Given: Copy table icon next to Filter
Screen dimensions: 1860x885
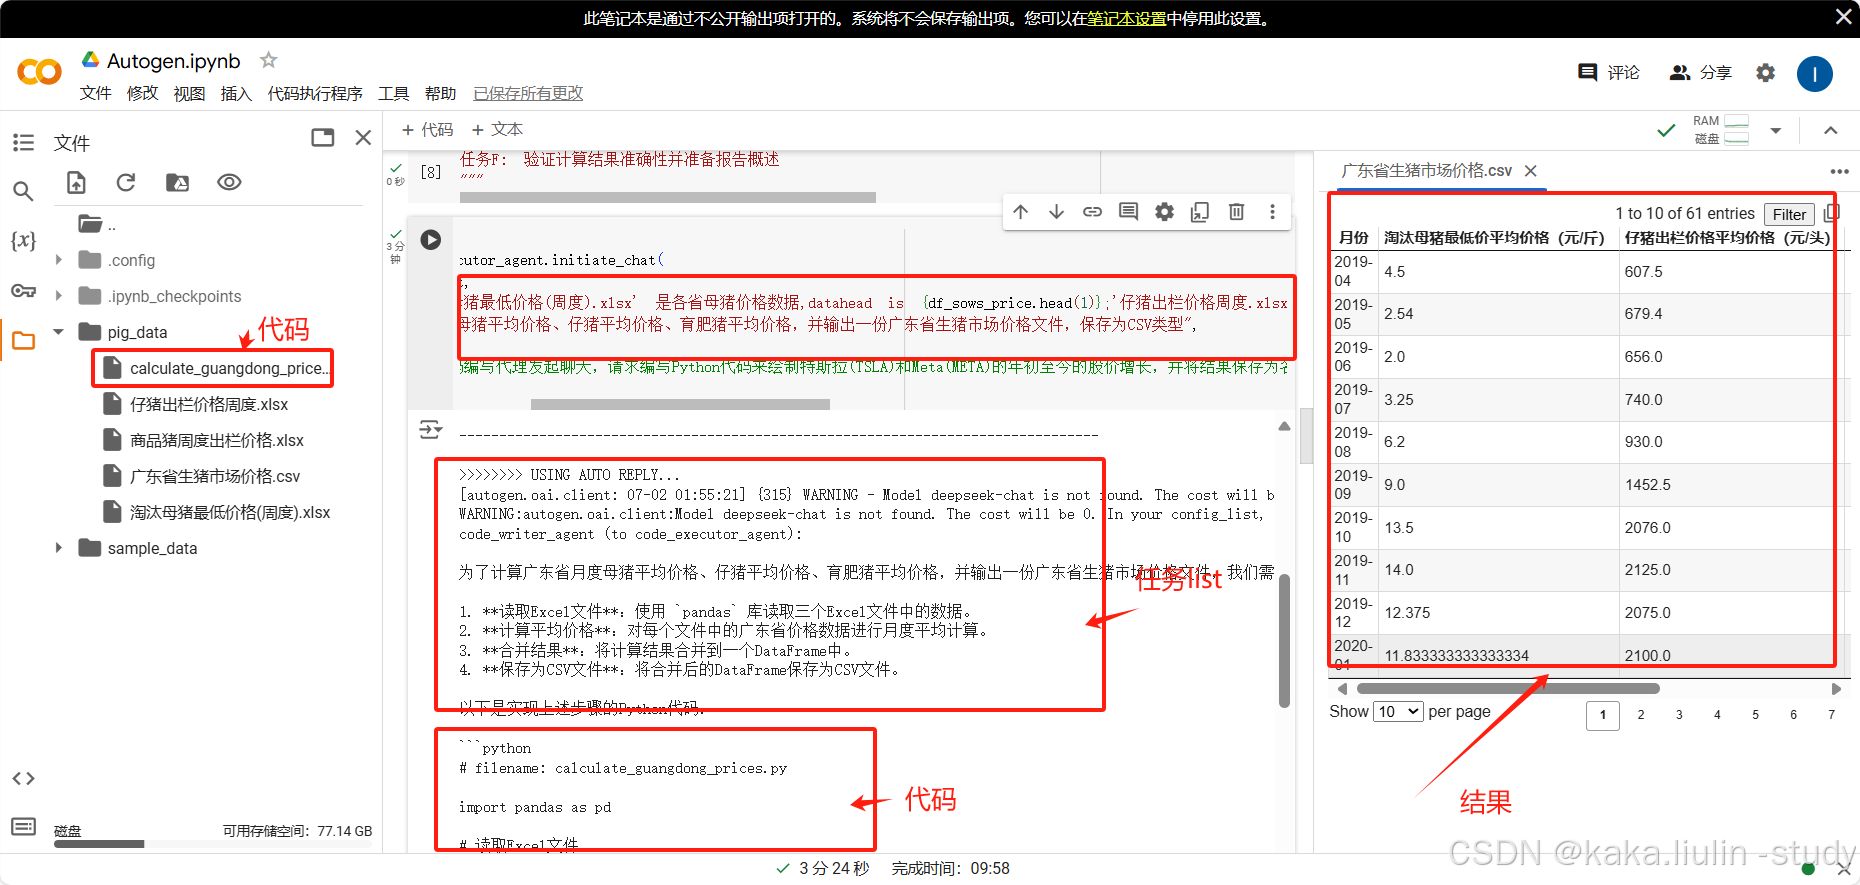Looking at the screenshot, I should 1831,213.
